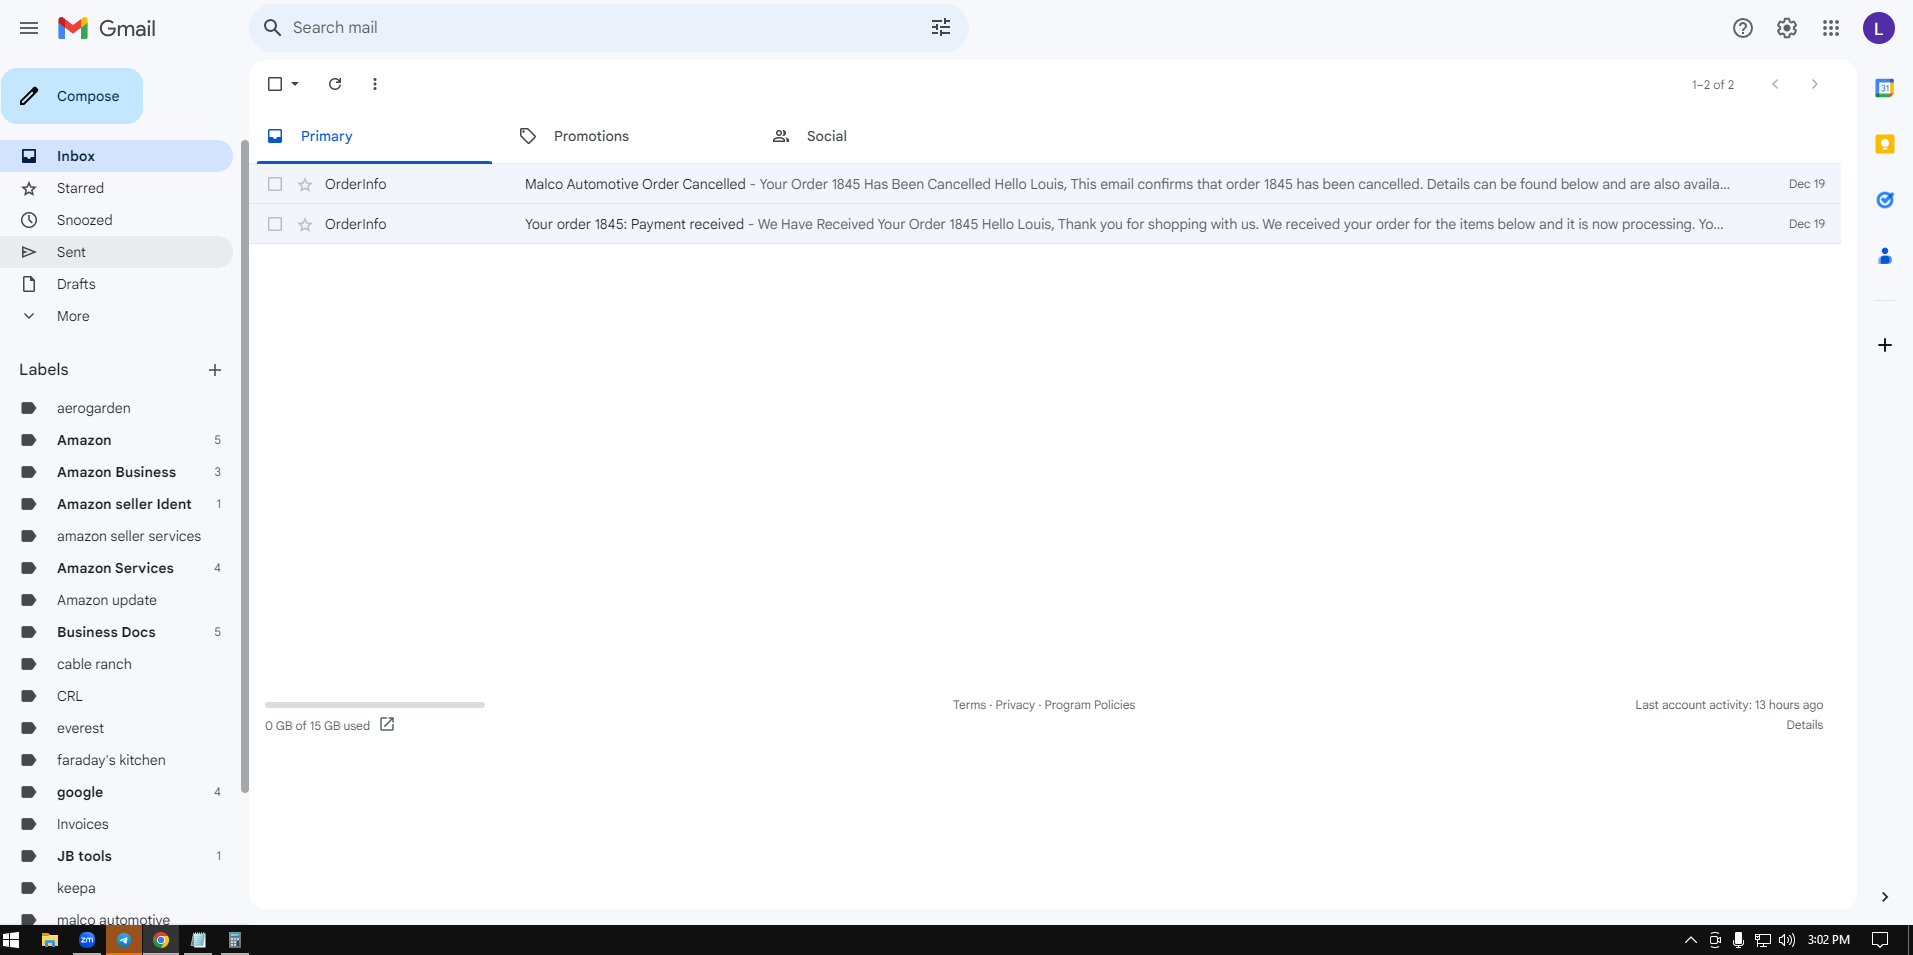The height and width of the screenshot is (955, 1913).
Task: Open the Snoozed folder
Action: tap(117, 220)
